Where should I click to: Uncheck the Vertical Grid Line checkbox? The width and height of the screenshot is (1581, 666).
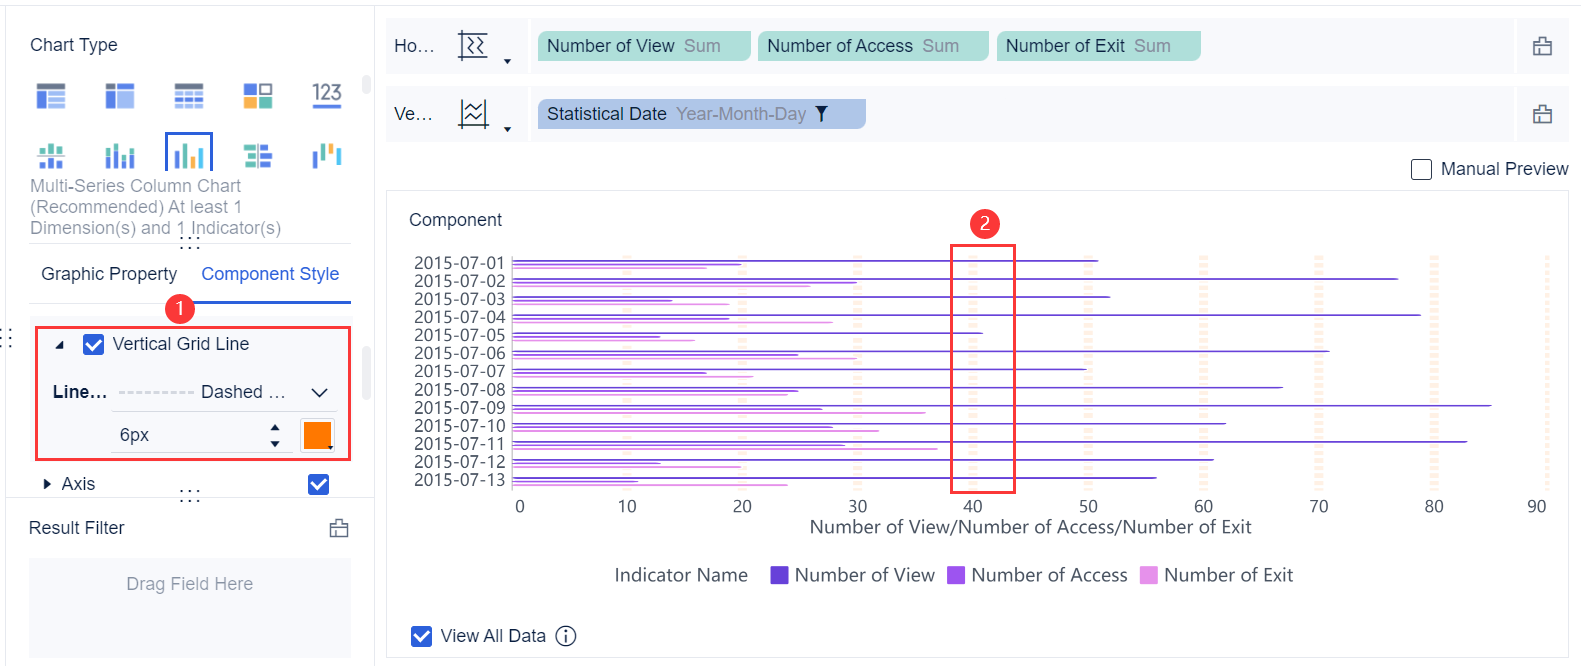[x=94, y=344]
